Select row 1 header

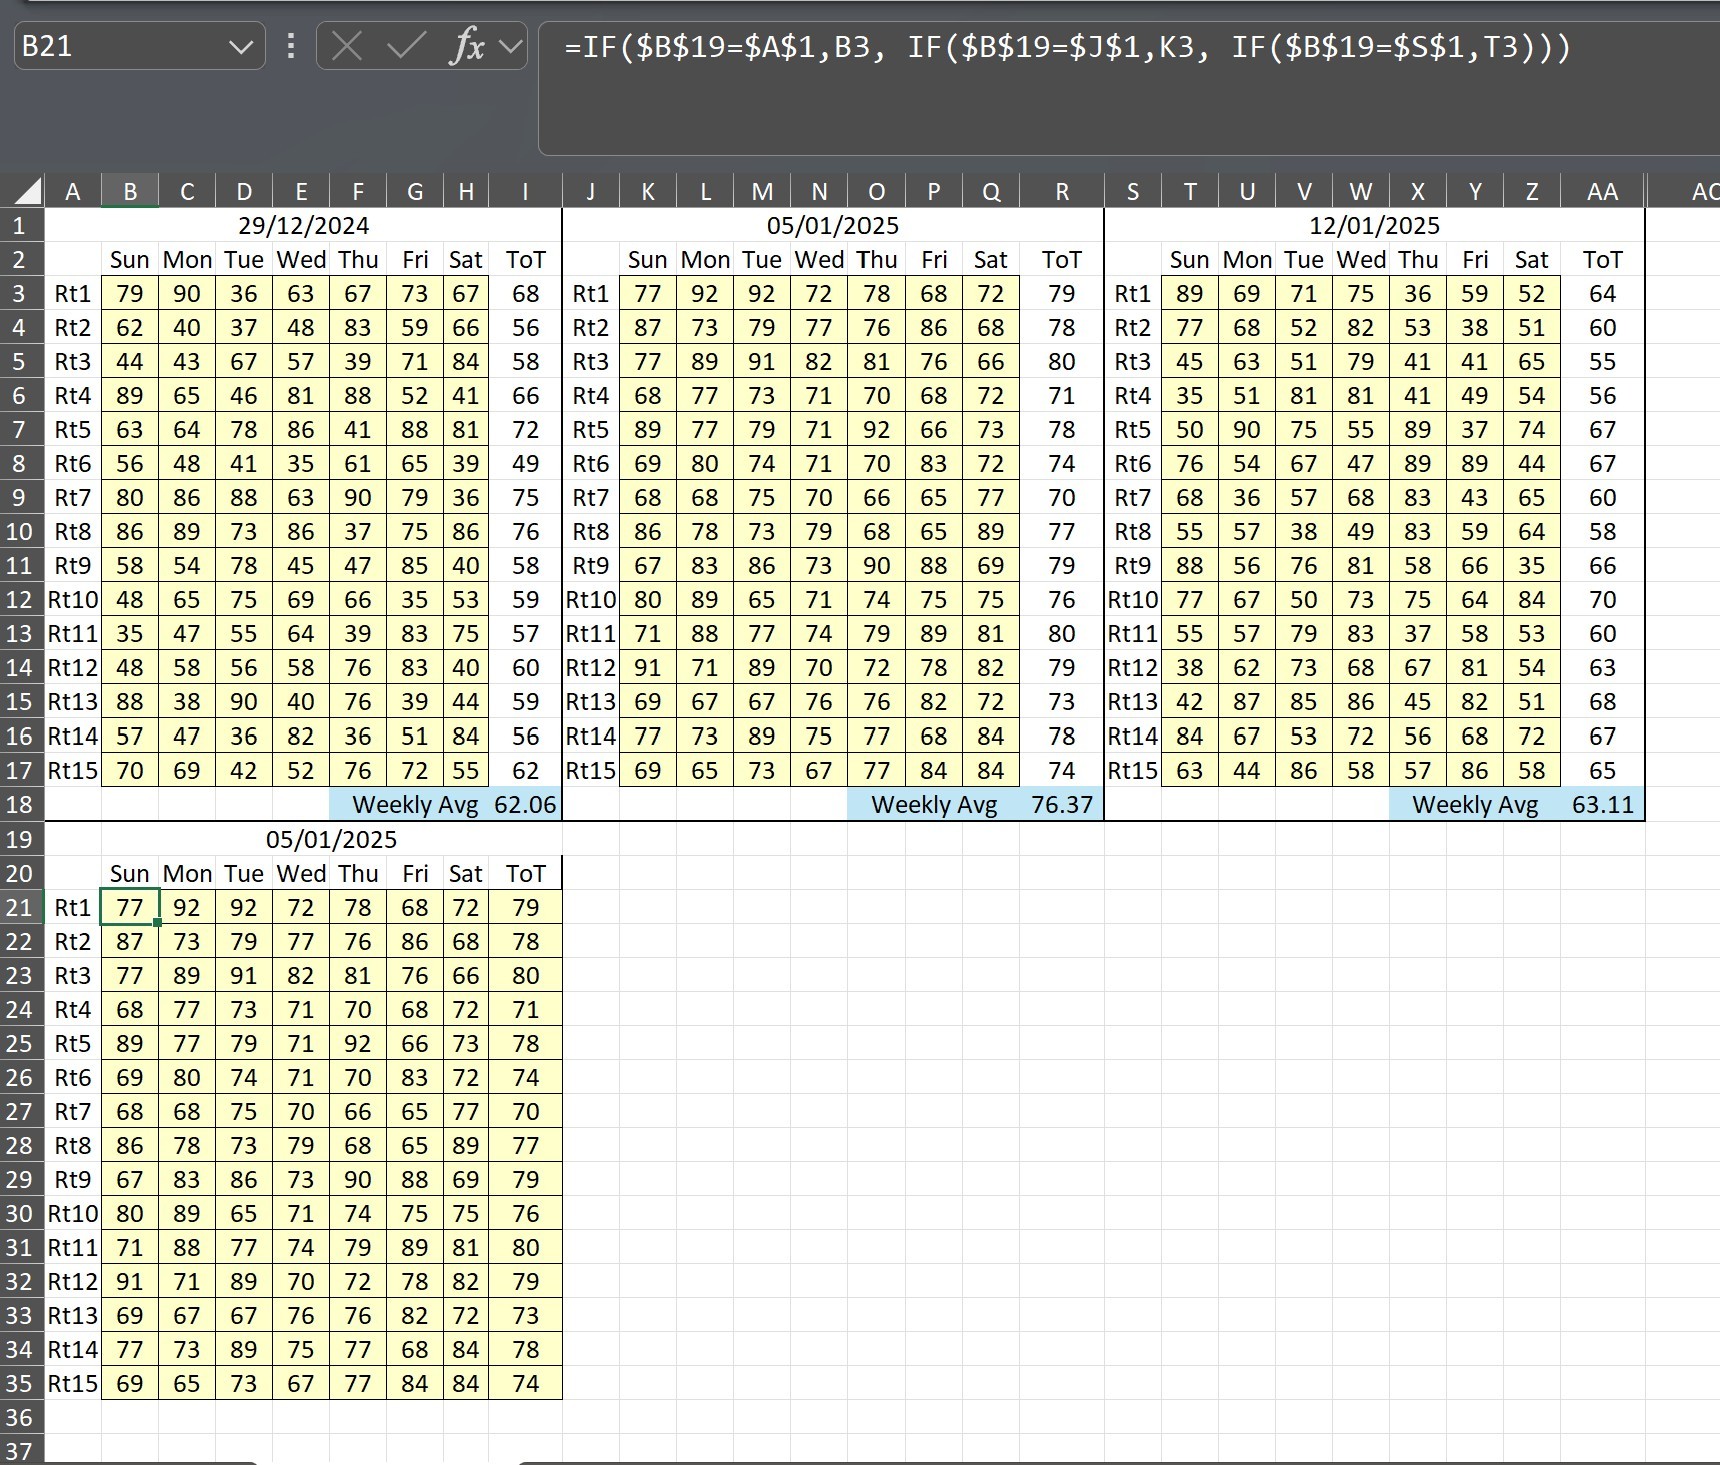click(x=21, y=225)
